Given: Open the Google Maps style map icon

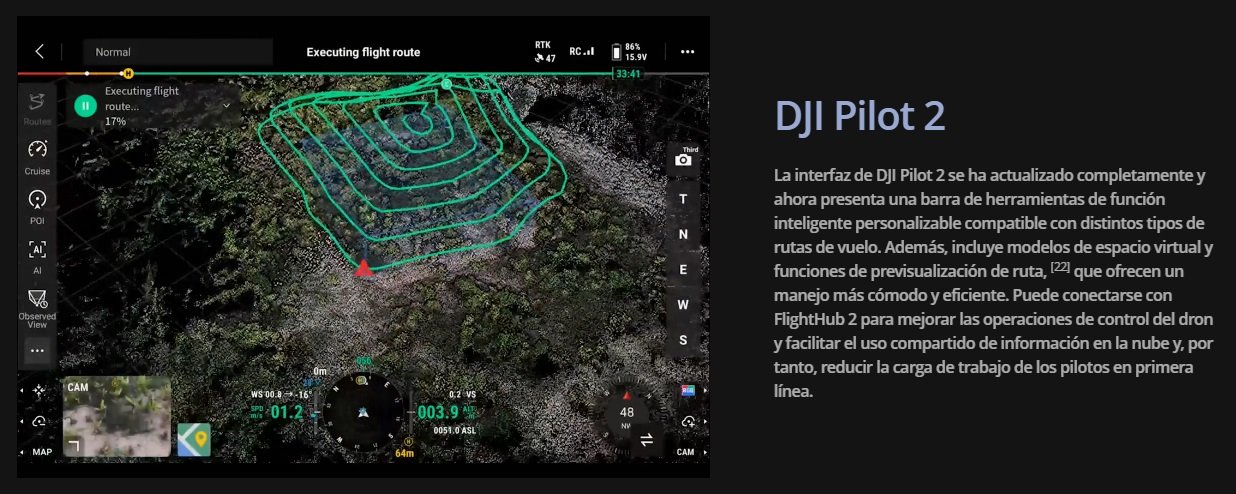Looking at the screenshot, I should [x=193, y=439].
